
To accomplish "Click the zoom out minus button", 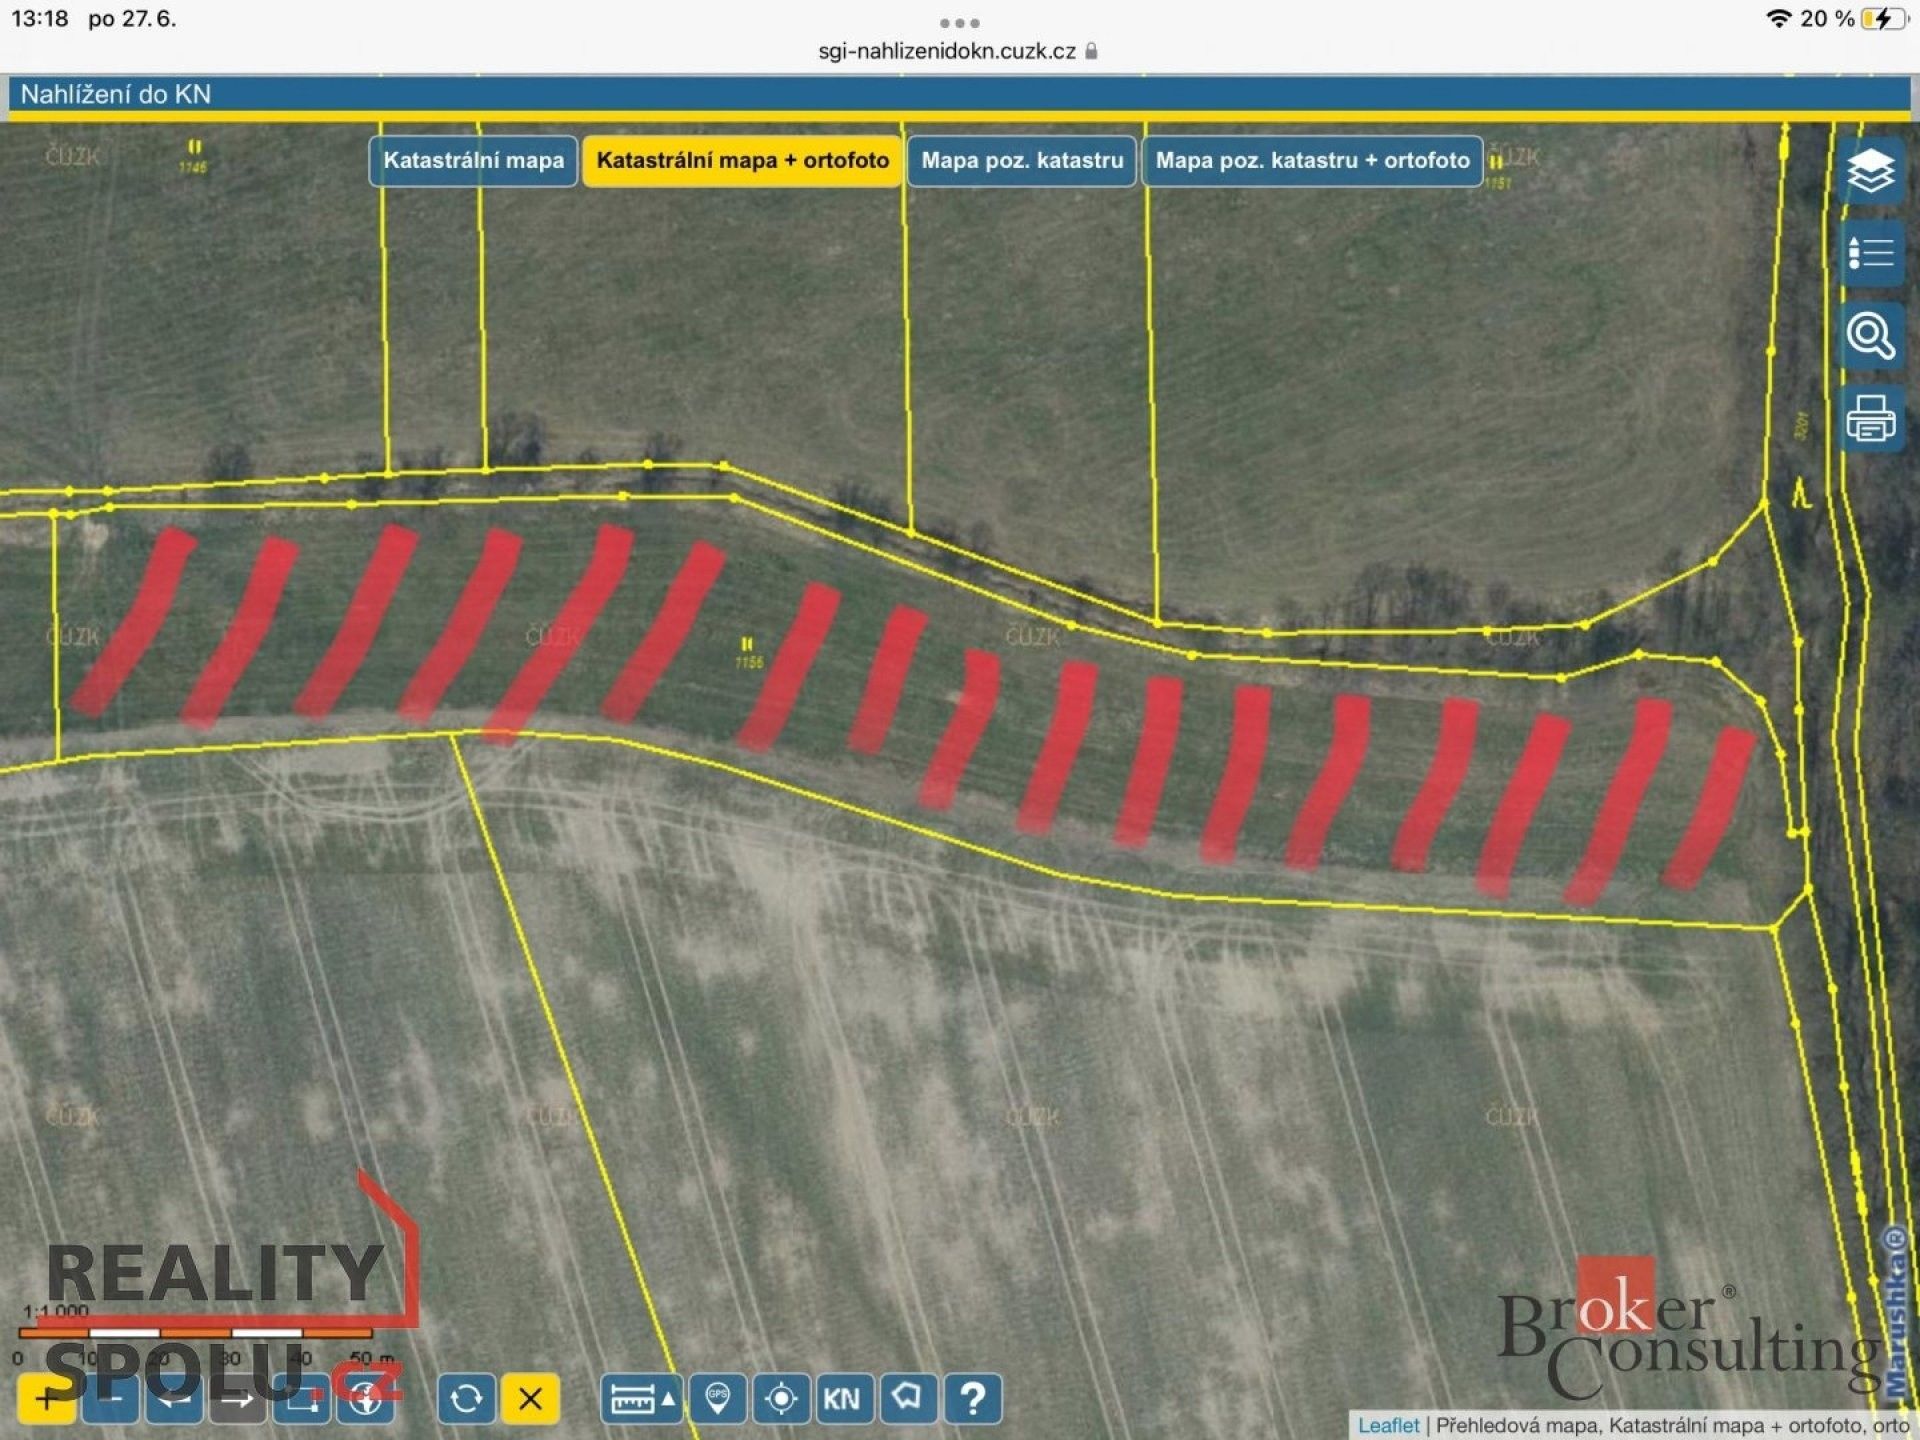I will click(110, 1398).
